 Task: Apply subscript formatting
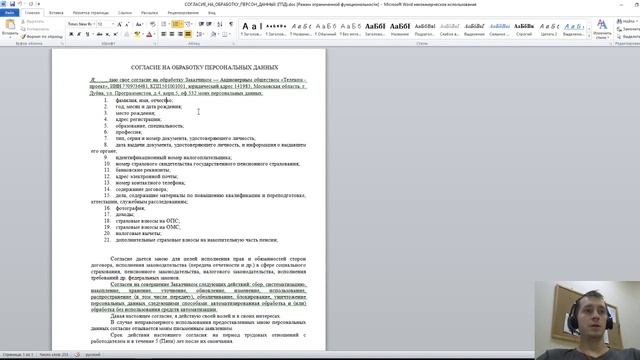(x=107, y=34)
